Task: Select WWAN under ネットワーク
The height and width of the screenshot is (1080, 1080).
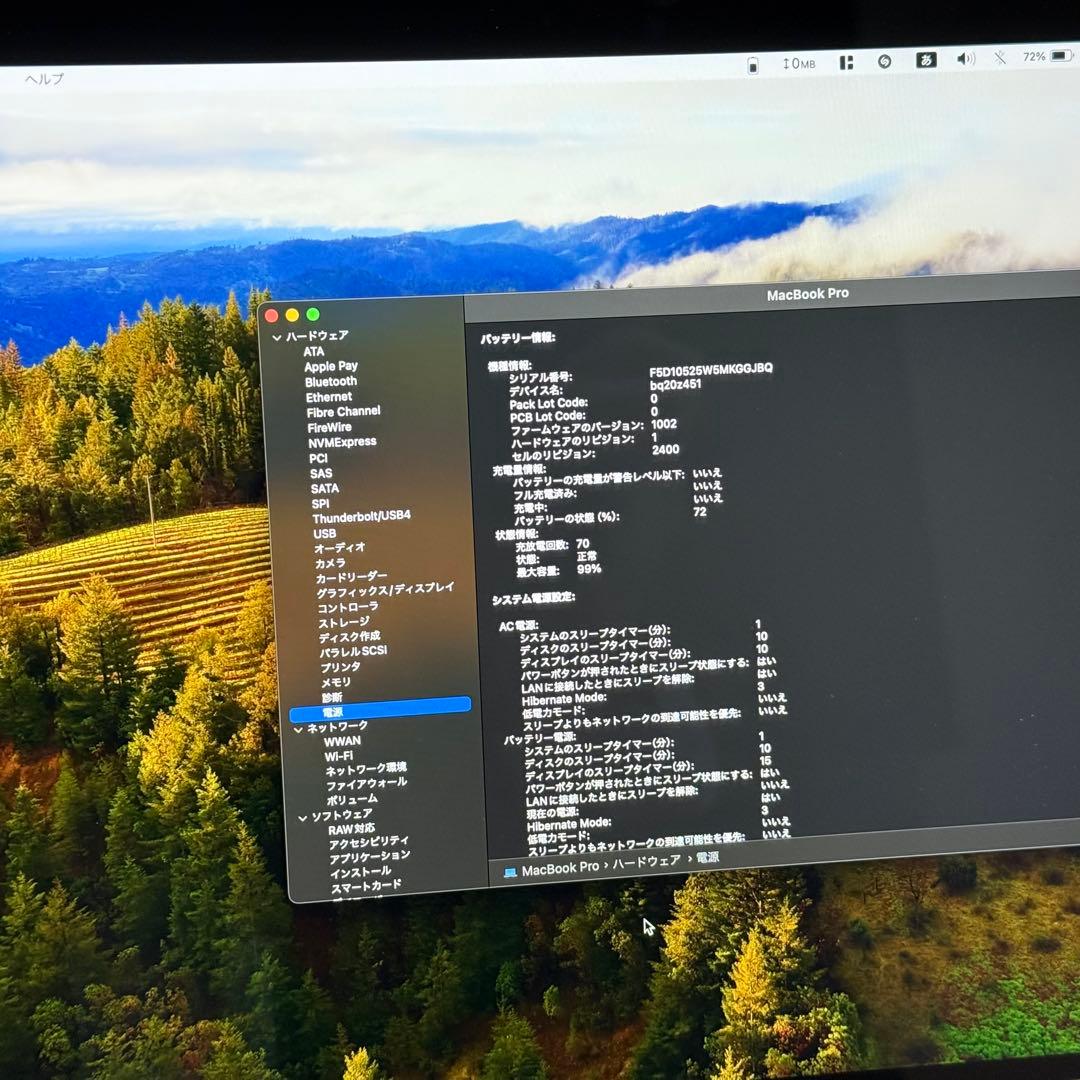Action: pyautogui.click(x=342, y=742)
